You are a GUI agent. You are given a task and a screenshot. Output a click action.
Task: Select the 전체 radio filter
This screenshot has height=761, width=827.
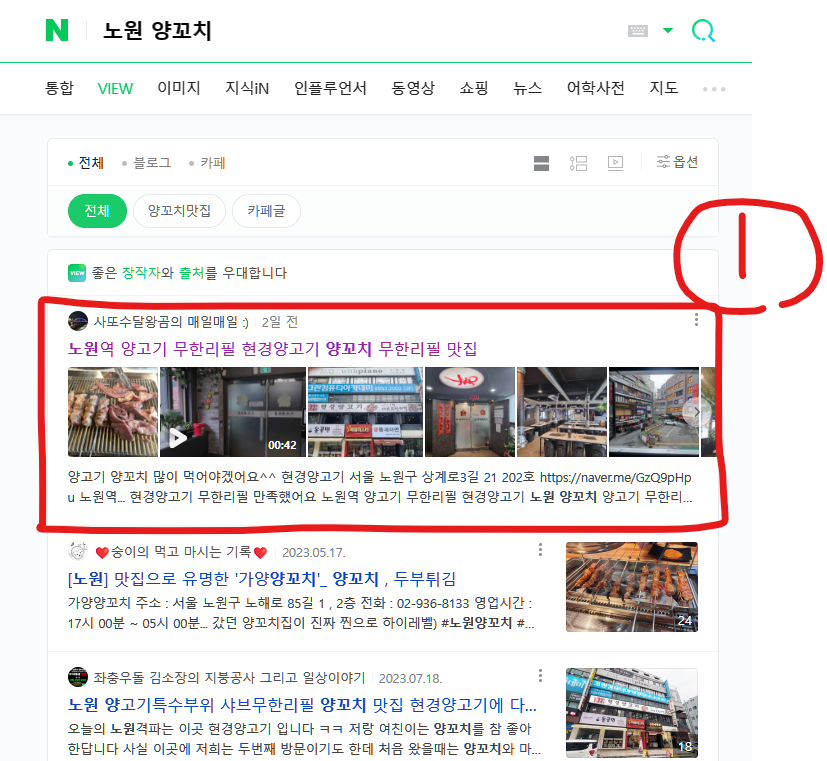(86, 163)
